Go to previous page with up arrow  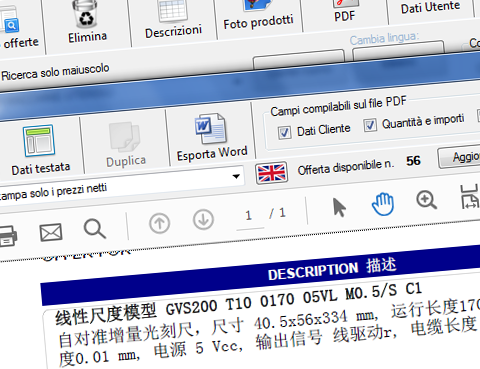coord(159,223)
